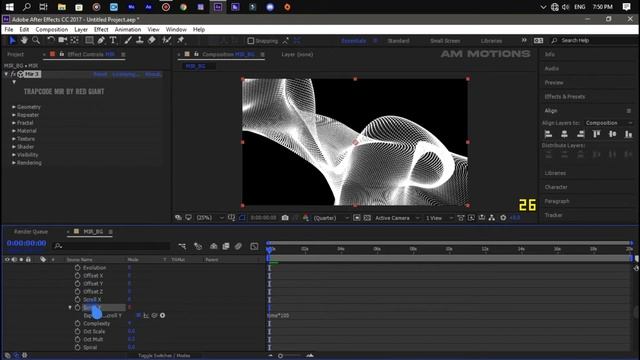
Task: Toggle the transparency grid button in viewer
Action: click(x=367, y=218)
